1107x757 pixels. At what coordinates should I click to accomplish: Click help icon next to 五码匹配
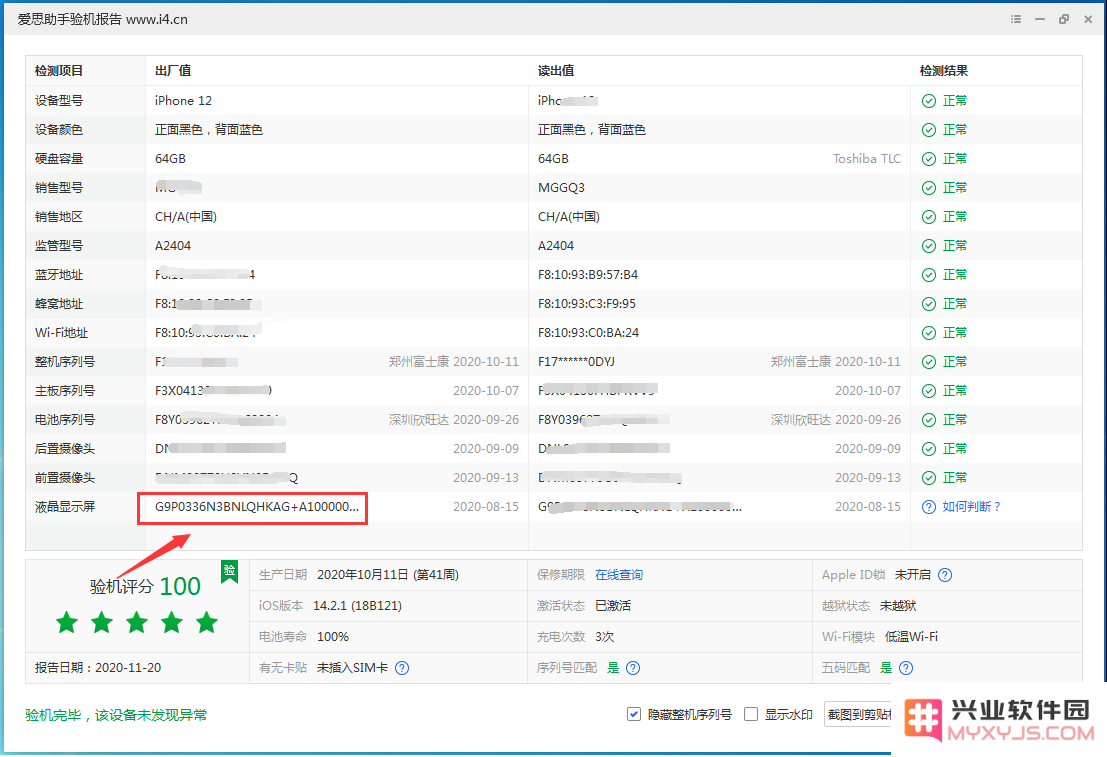pos(906,668)
